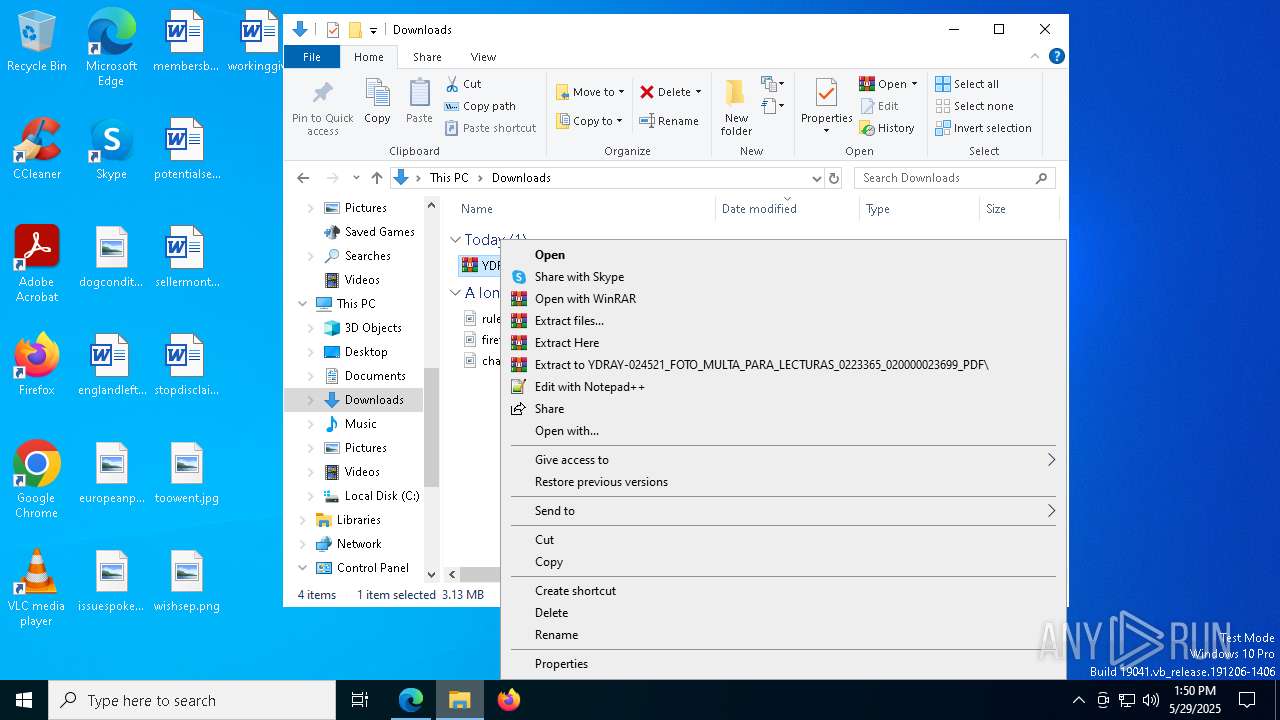Select VLC media player desktop icon
1280x720 pixels.
coord(36,589)
